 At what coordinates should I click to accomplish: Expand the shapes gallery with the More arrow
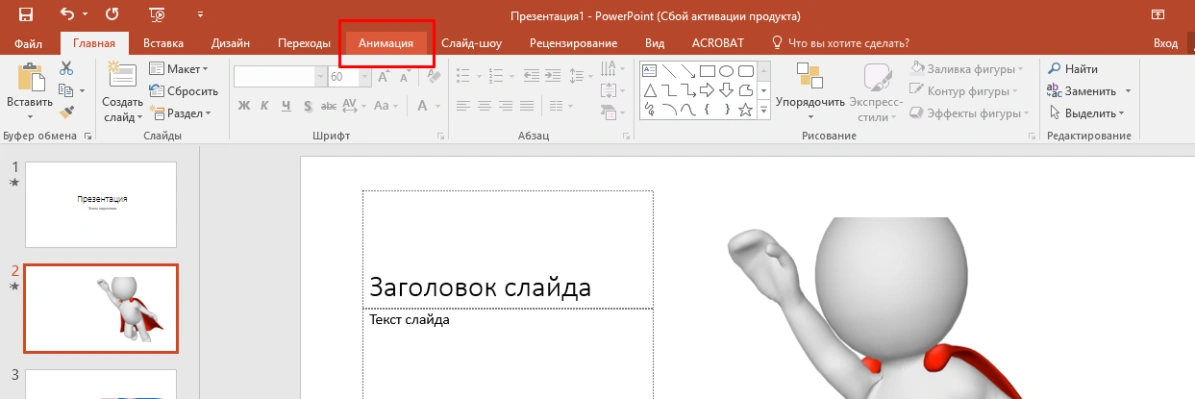click(x=764, y=111)
